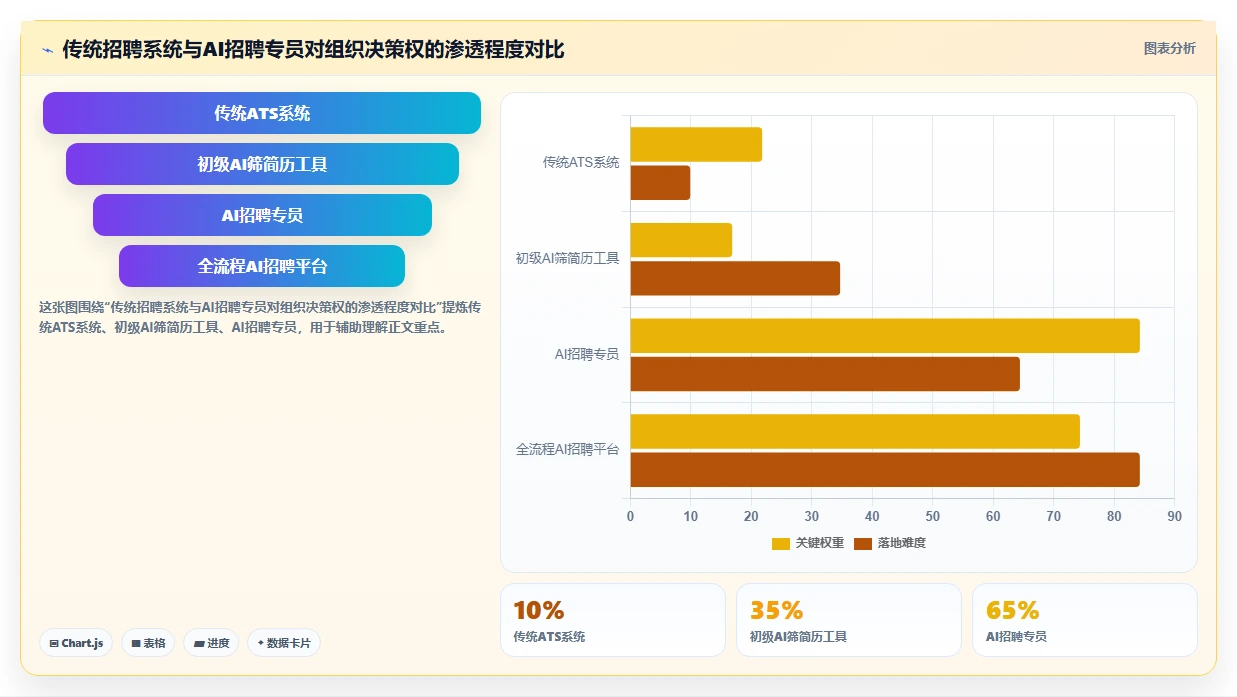1237x697 pixels.
Task: Select the 初级AI筛简历工具 funnel bar
Action: pyautogui.click(x=262, y=164)
